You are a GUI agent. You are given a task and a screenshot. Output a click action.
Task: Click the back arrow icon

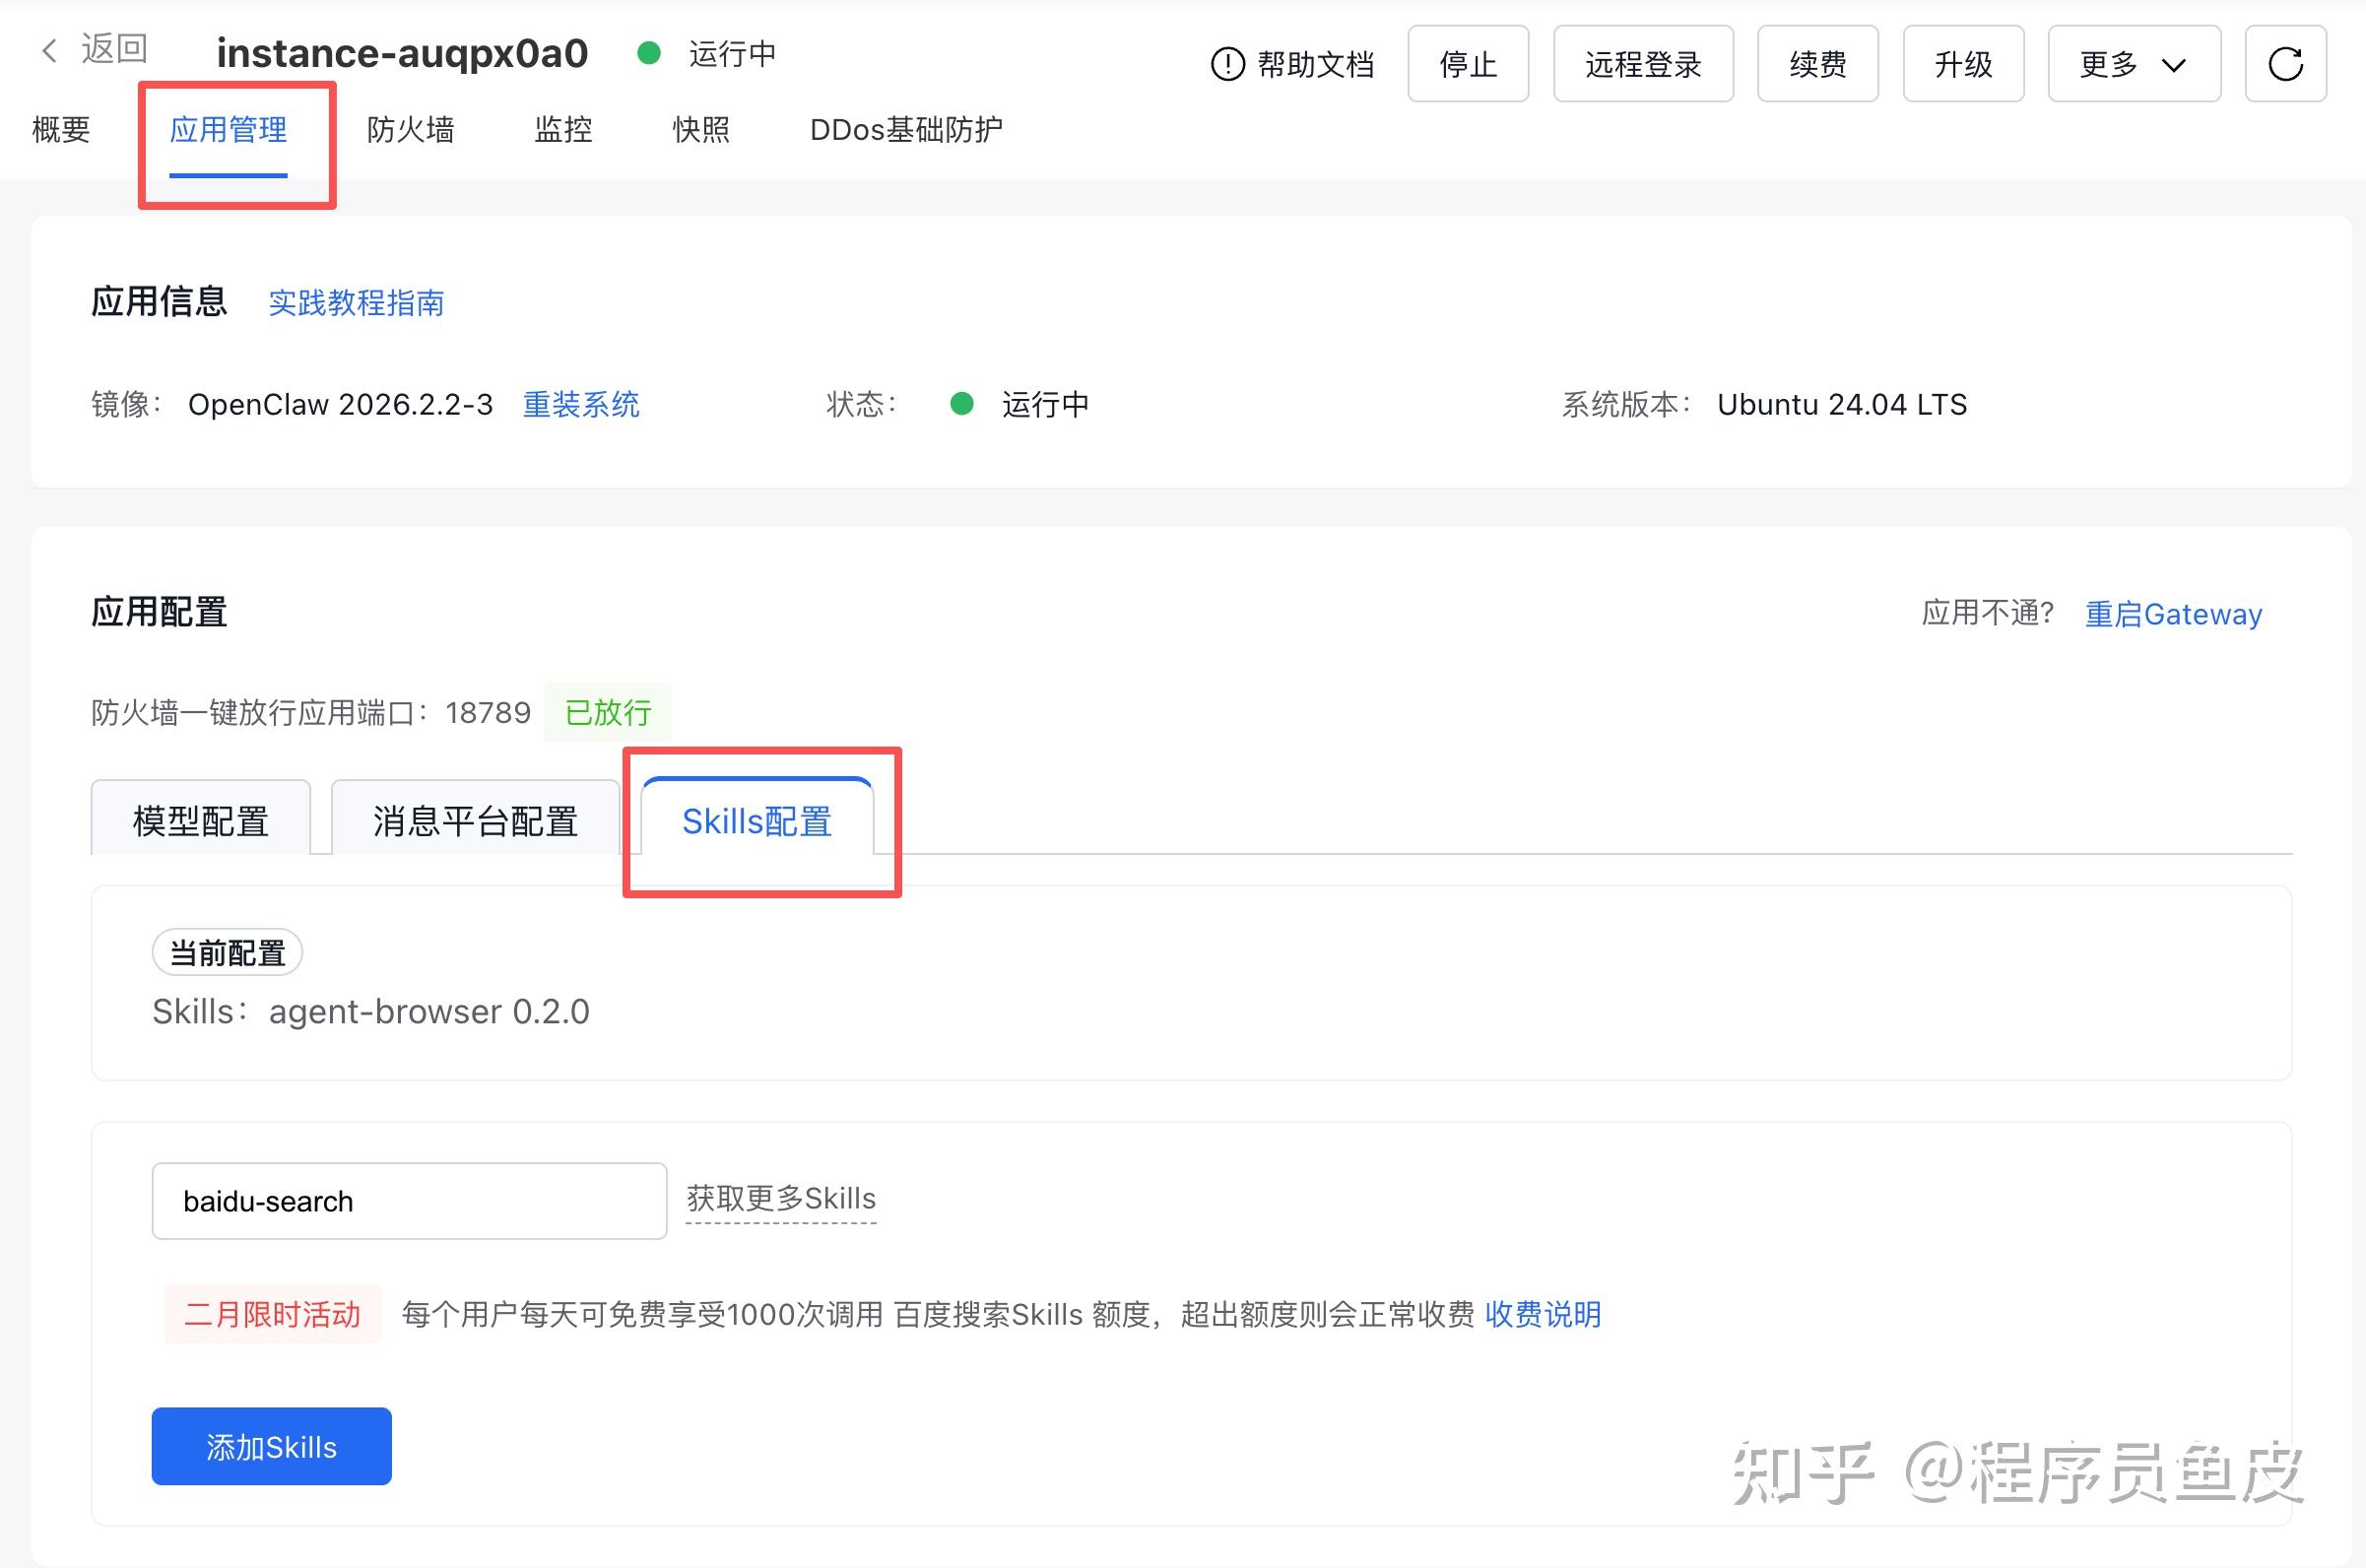point(49,49)
